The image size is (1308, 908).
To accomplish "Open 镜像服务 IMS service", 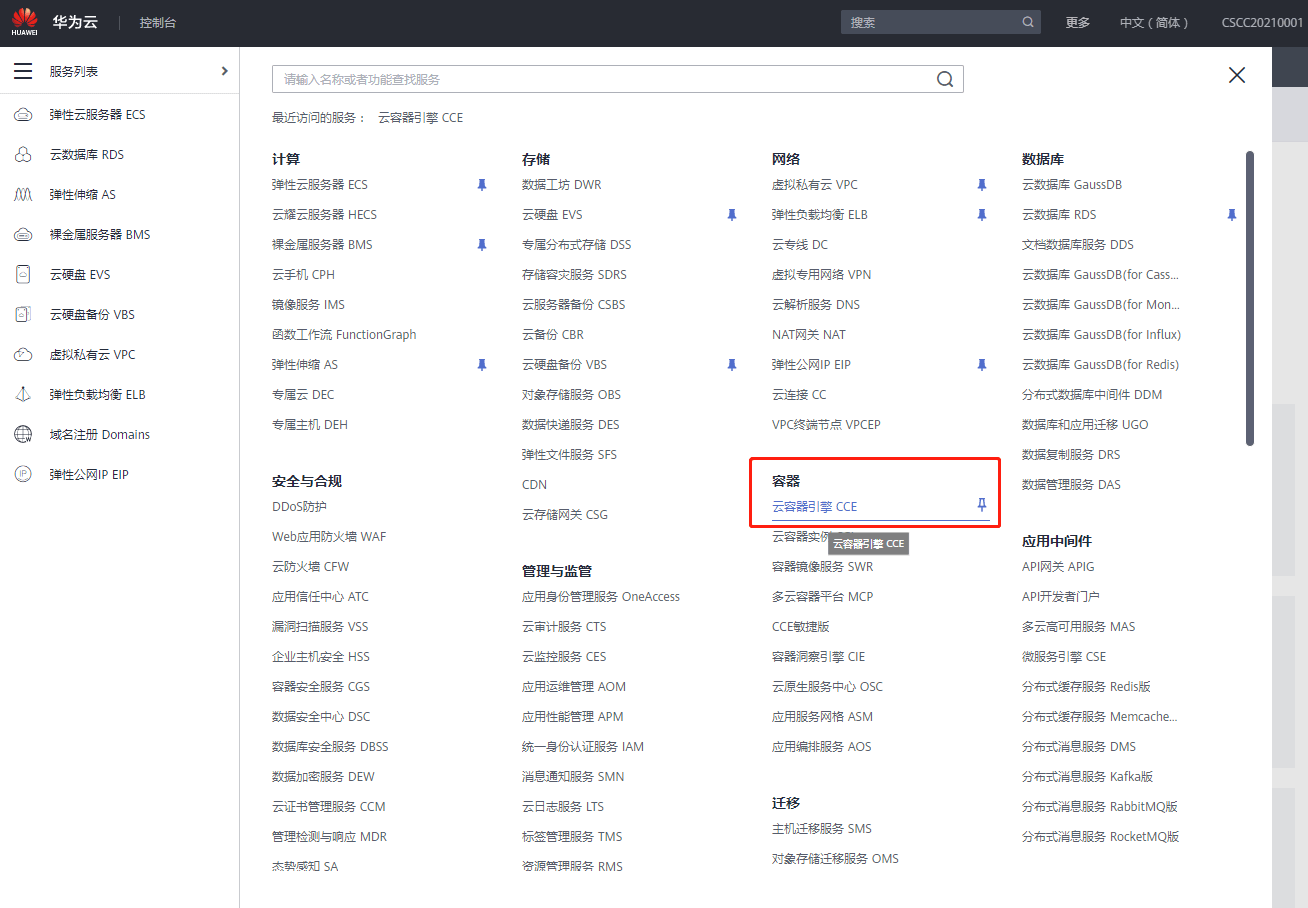I will [x=308, y=305].
